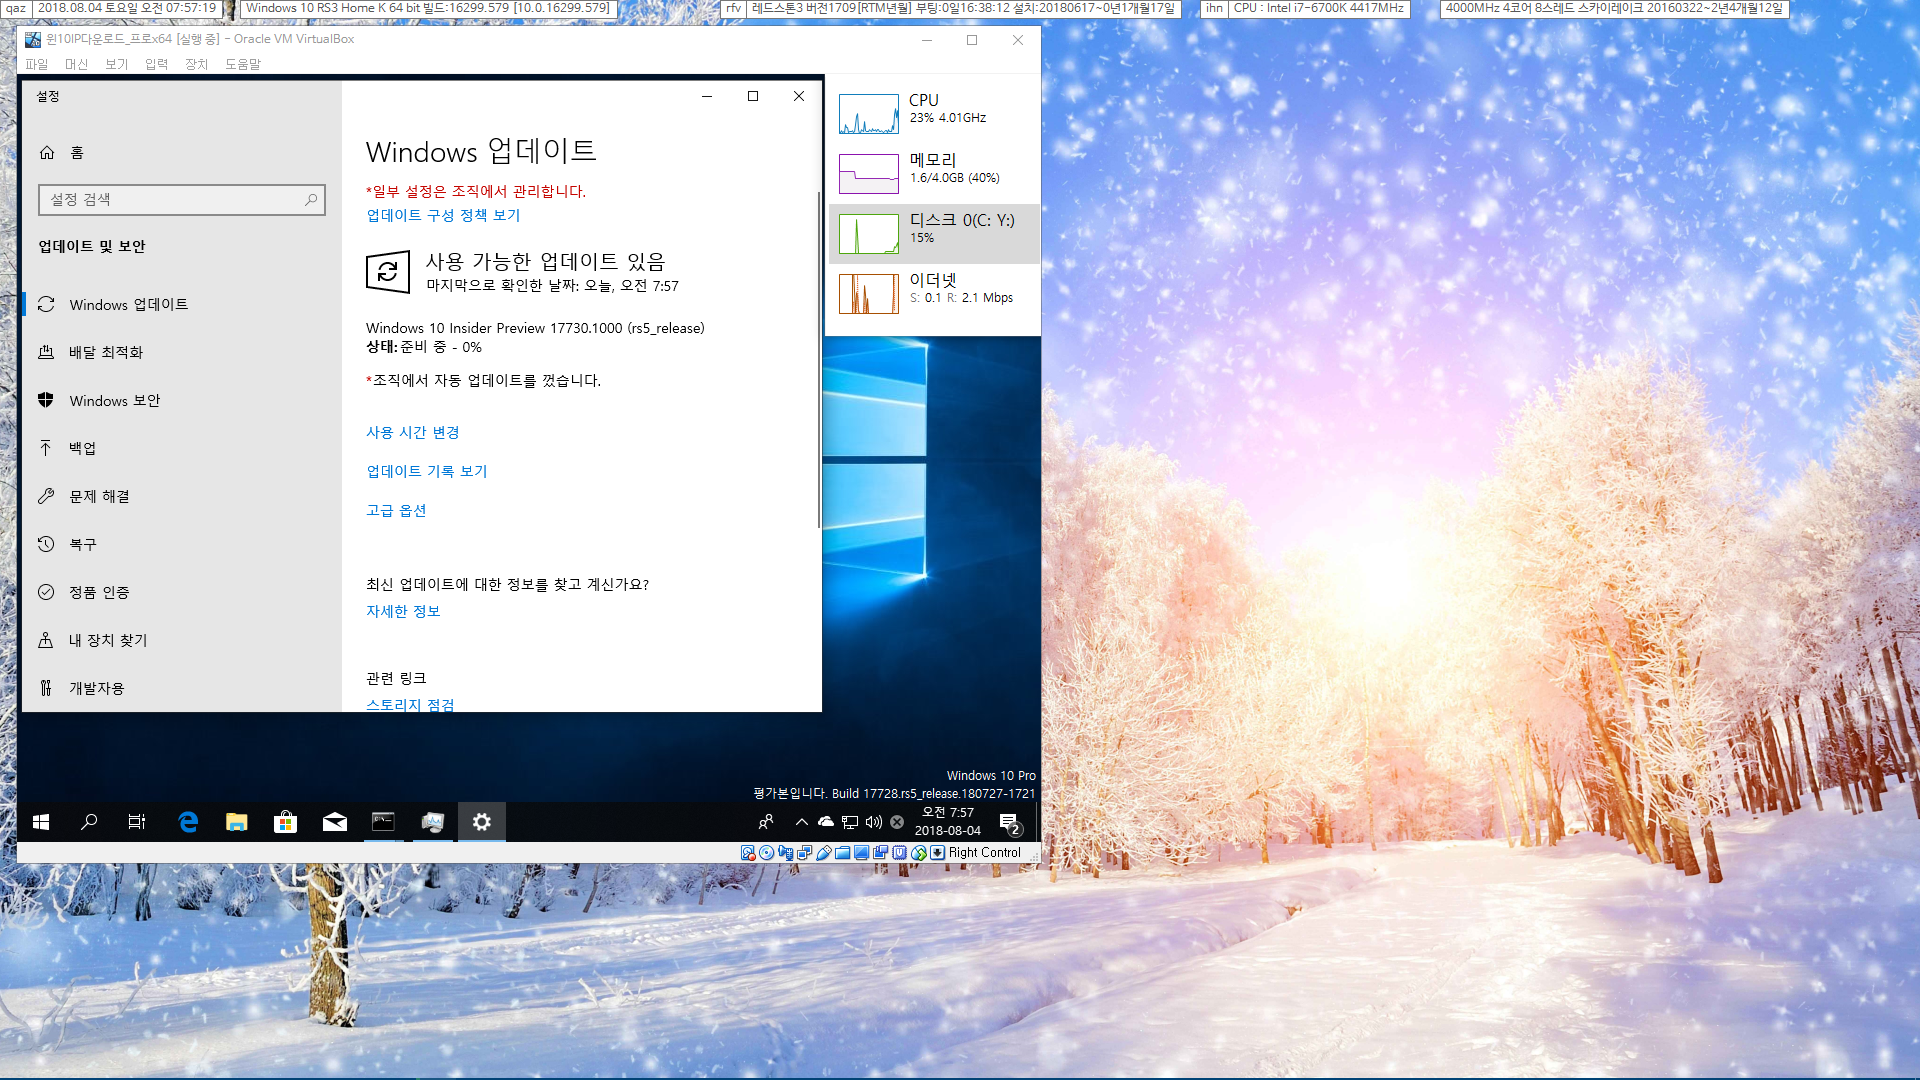The height and width of the screenshot is (1080, 1920).
Task: Open Task View on guest taskbar
Action: [137, 822]
